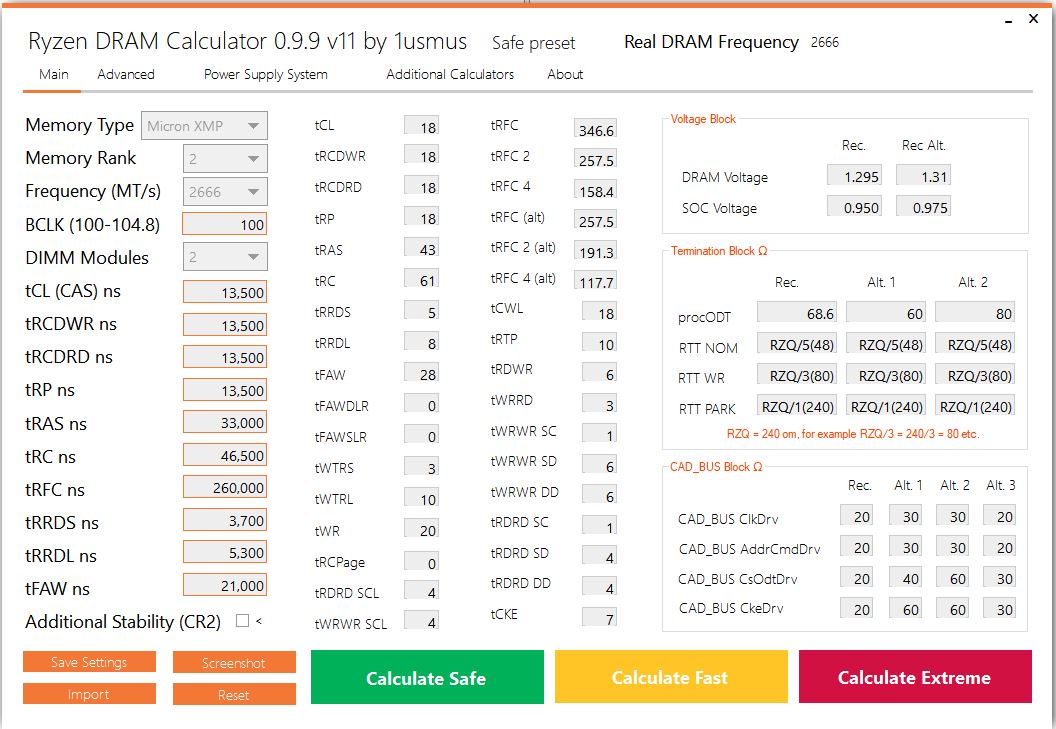1056x729 pixels.
Task: Click the yellow Calculate Fast button
Action: (671, 677)
